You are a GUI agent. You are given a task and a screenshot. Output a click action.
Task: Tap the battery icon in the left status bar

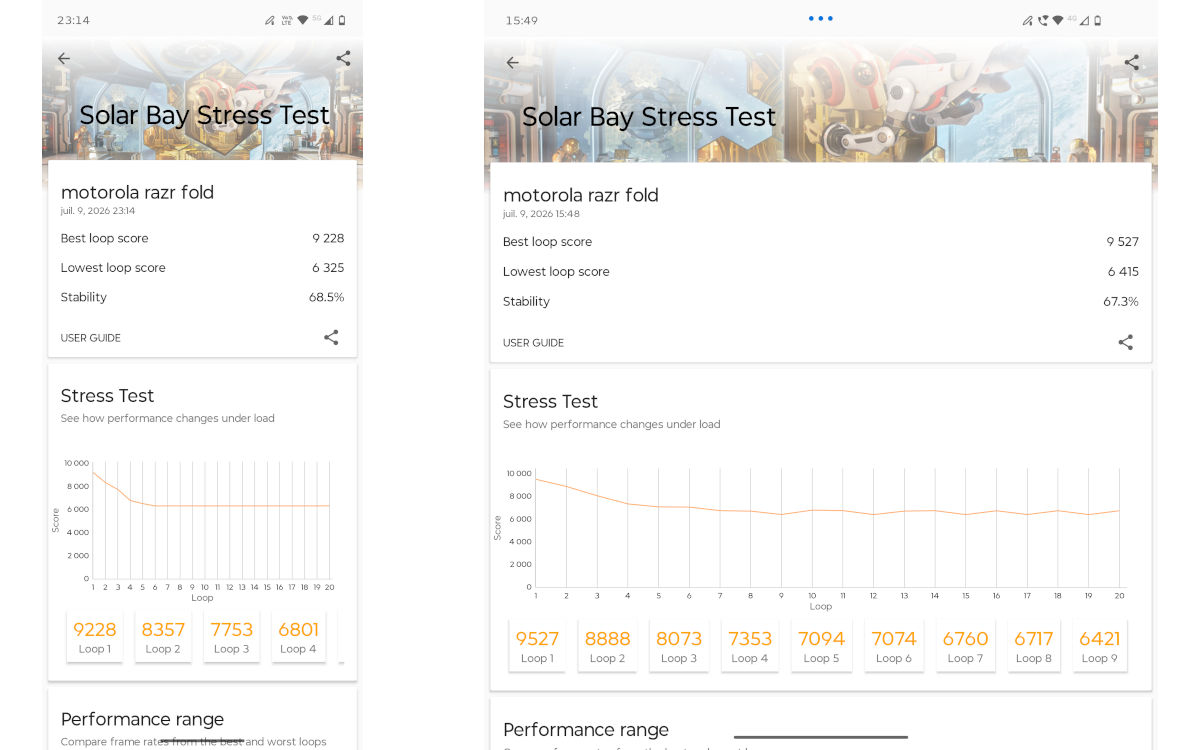(342, 20)
